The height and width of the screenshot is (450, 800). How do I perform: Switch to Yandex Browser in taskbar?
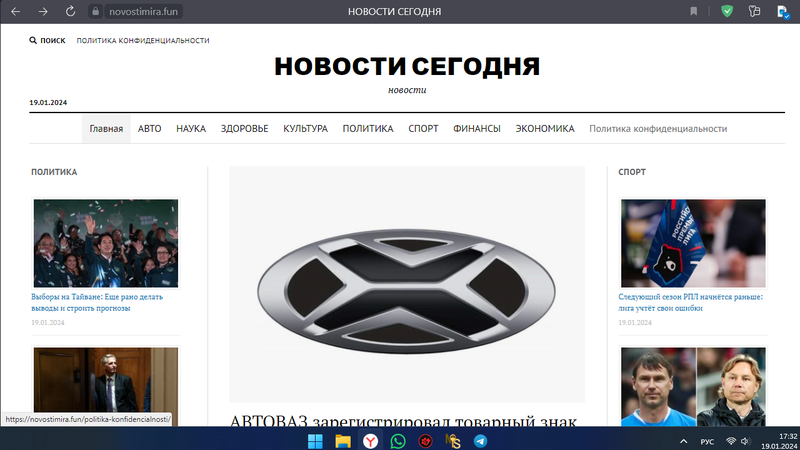(370, 441)
